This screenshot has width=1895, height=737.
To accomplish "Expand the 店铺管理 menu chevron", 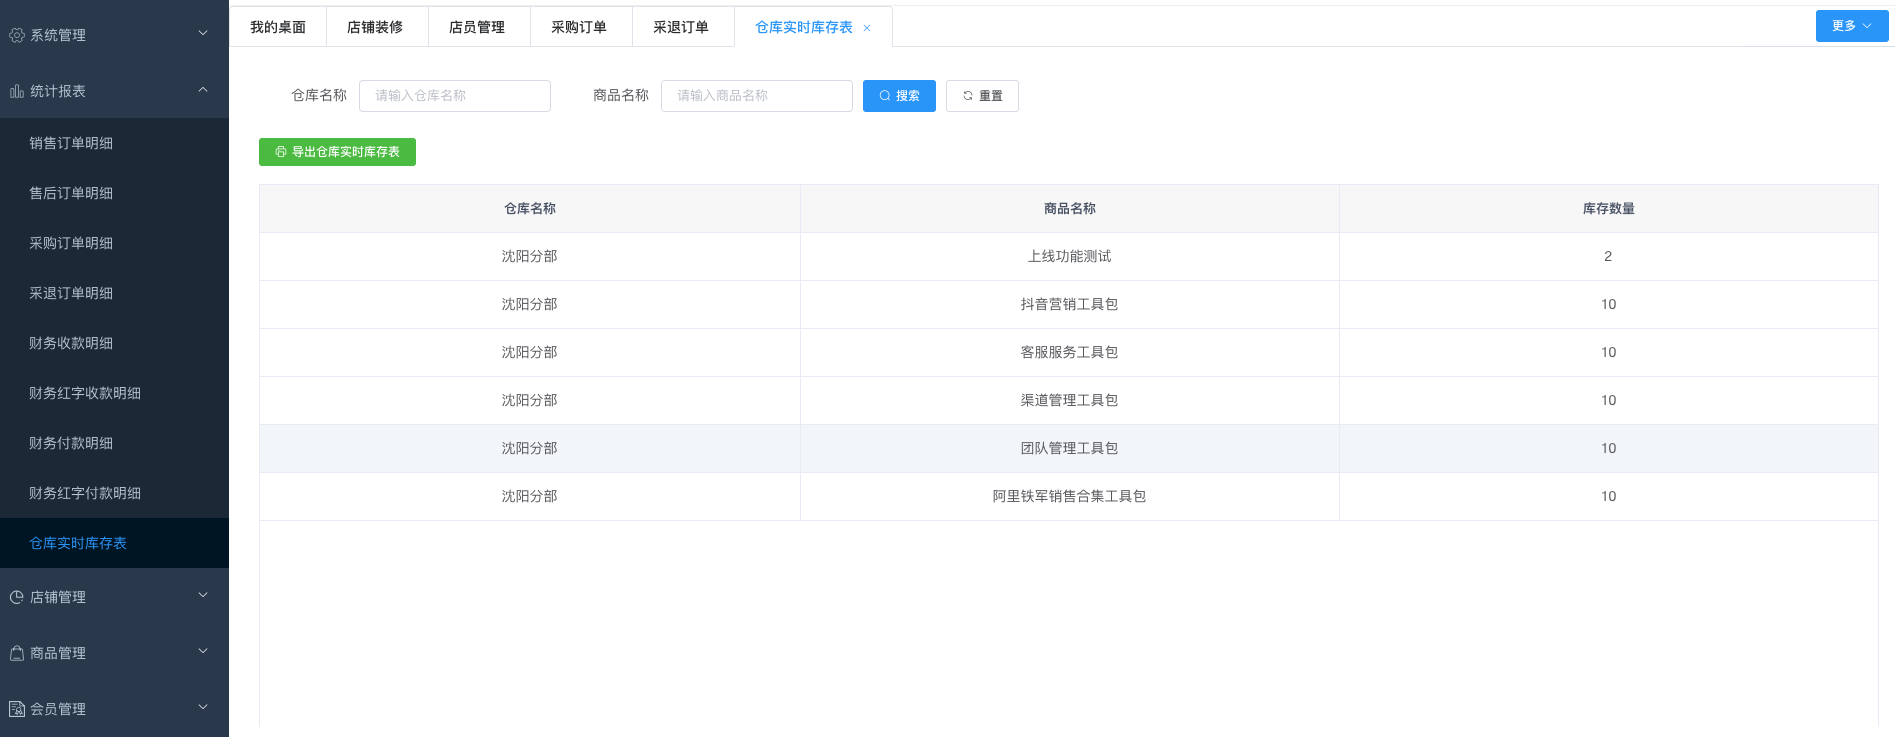I will tap(203, 595).
